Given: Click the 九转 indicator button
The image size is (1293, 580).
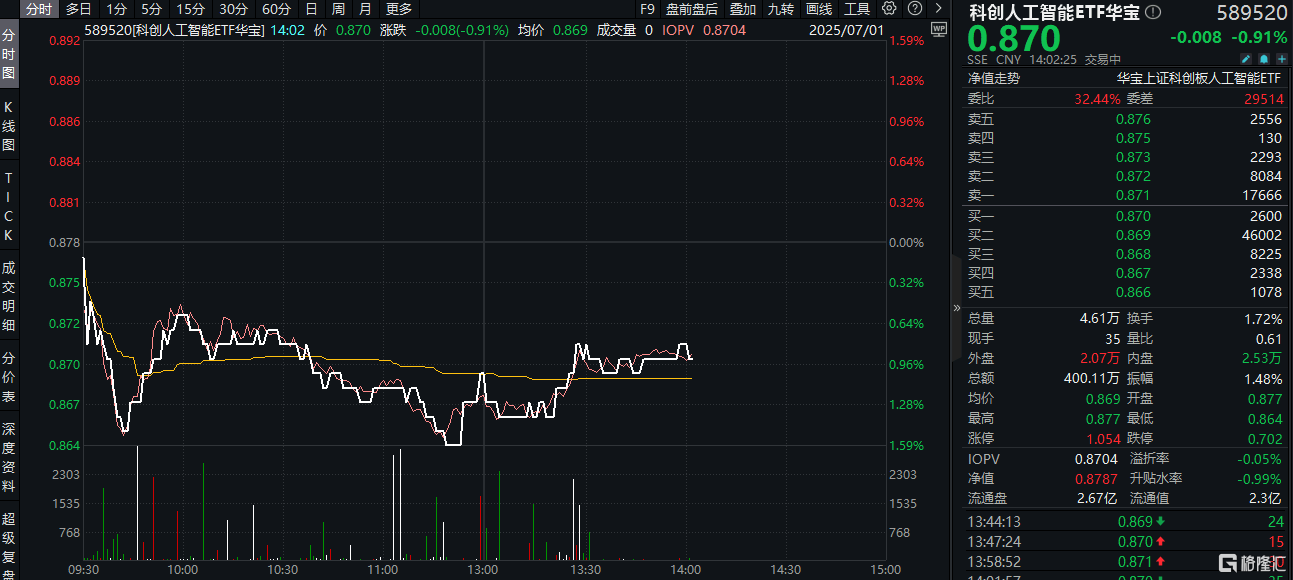Looking at the screenshot, I should click(x=780, y=9).
